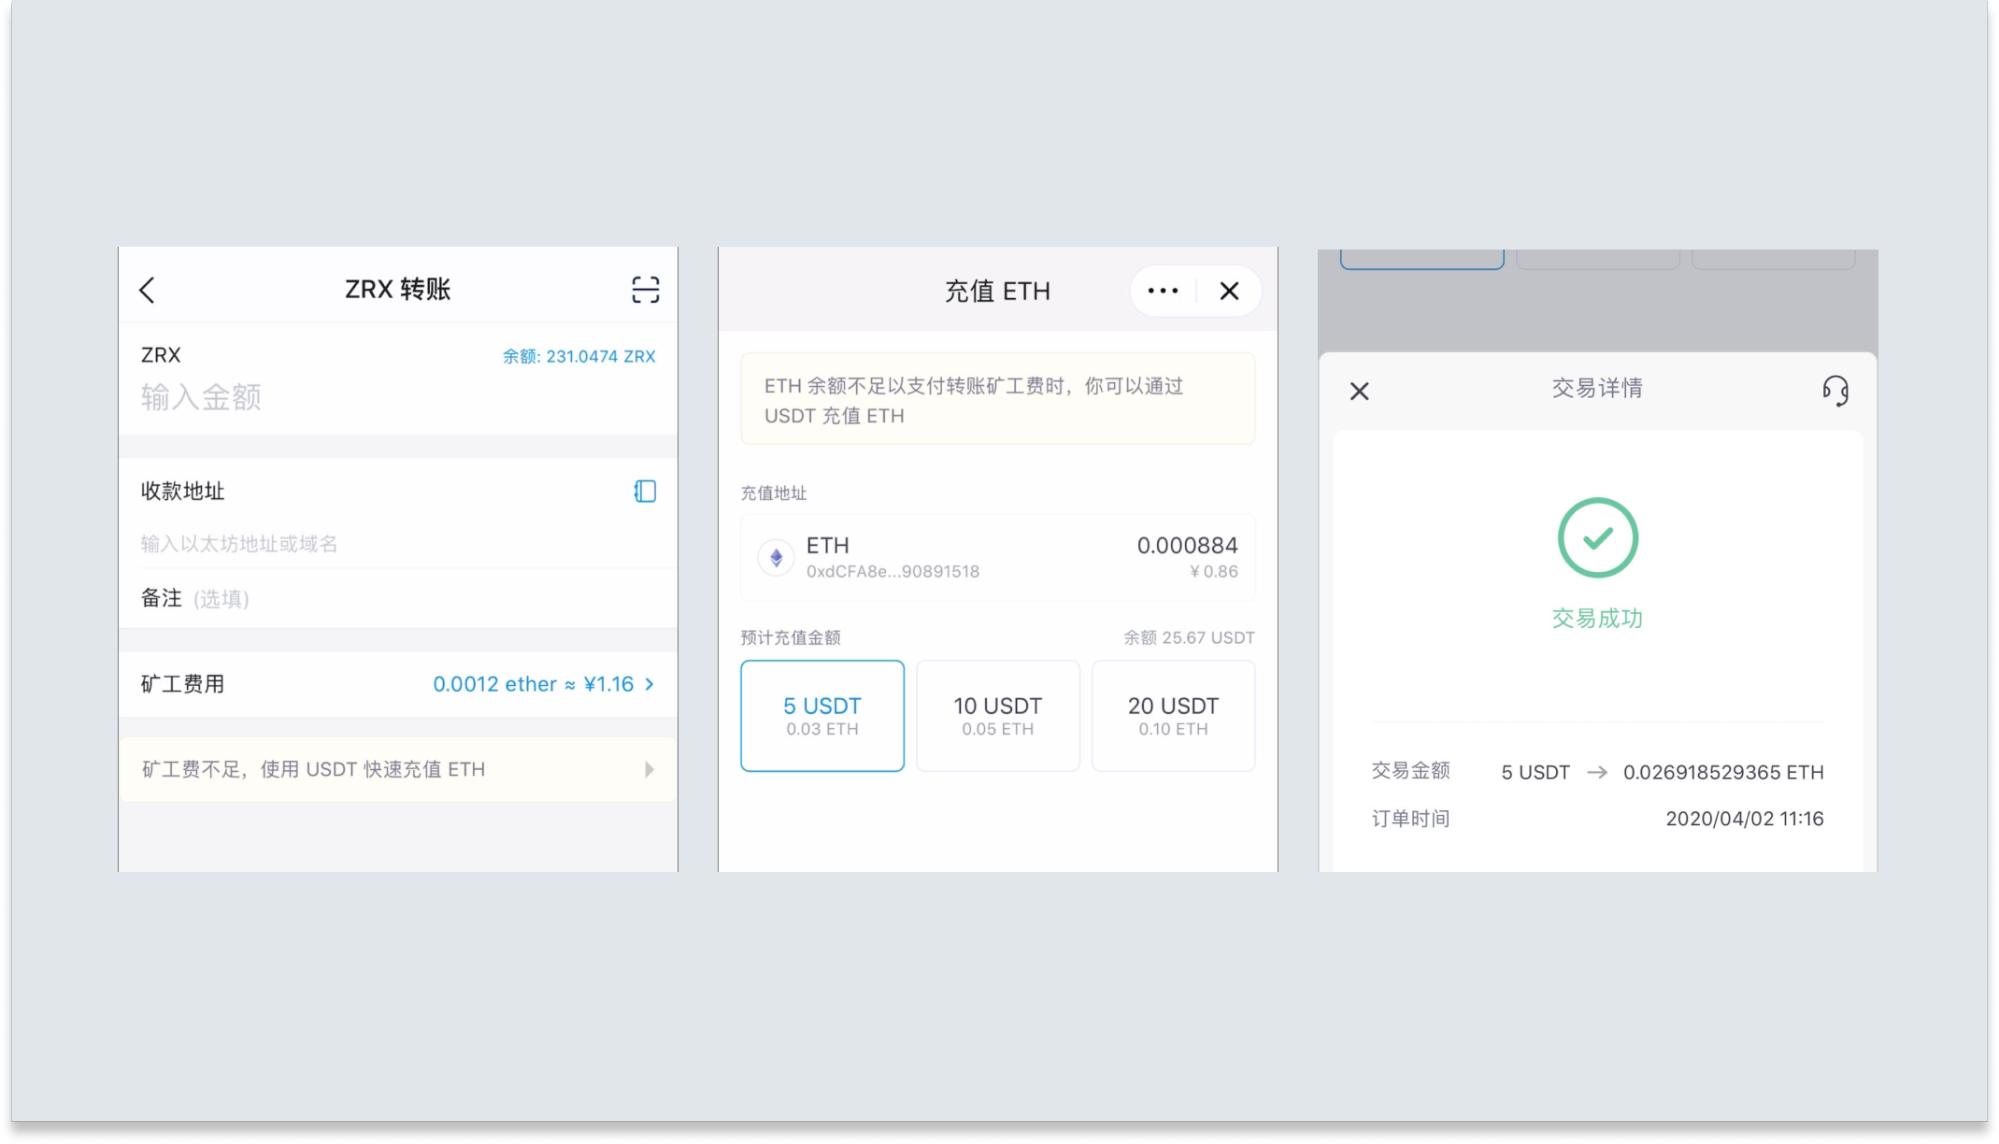Screen dimensions: 1999x1144
Task: Click the 5 USDT transaction amount text
Action: (x=1535, y=772)
